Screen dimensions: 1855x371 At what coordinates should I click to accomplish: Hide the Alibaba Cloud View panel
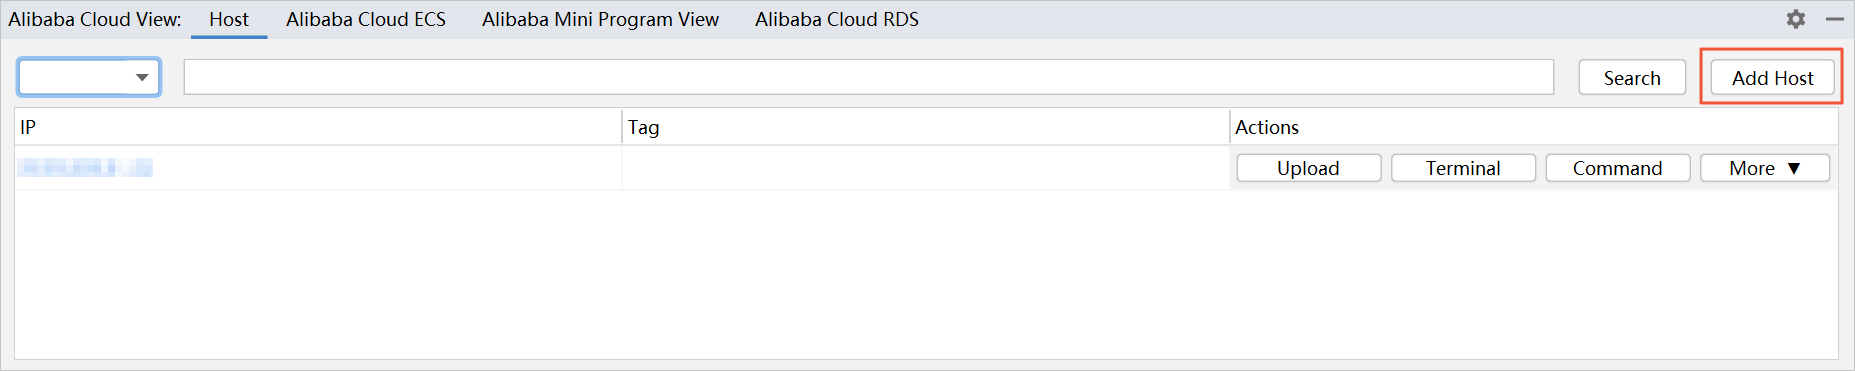1835,19
